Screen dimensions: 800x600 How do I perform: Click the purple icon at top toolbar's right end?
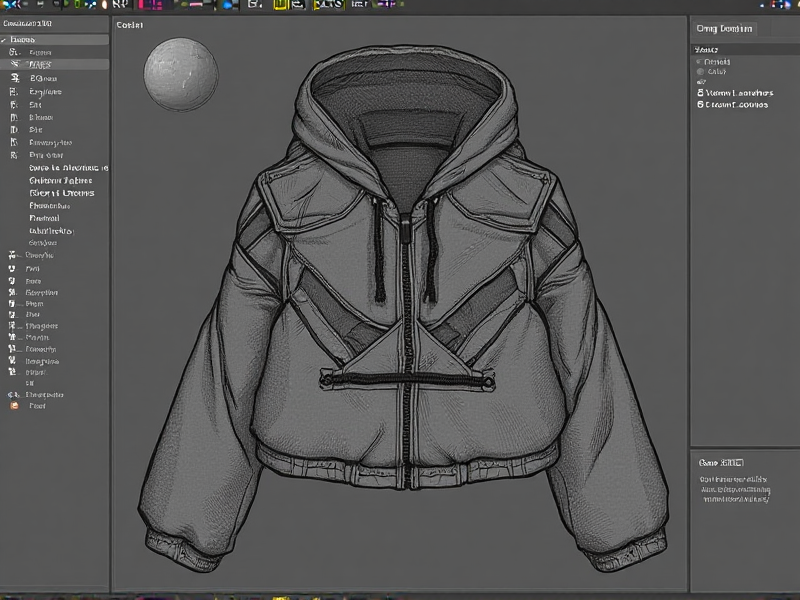386,5
